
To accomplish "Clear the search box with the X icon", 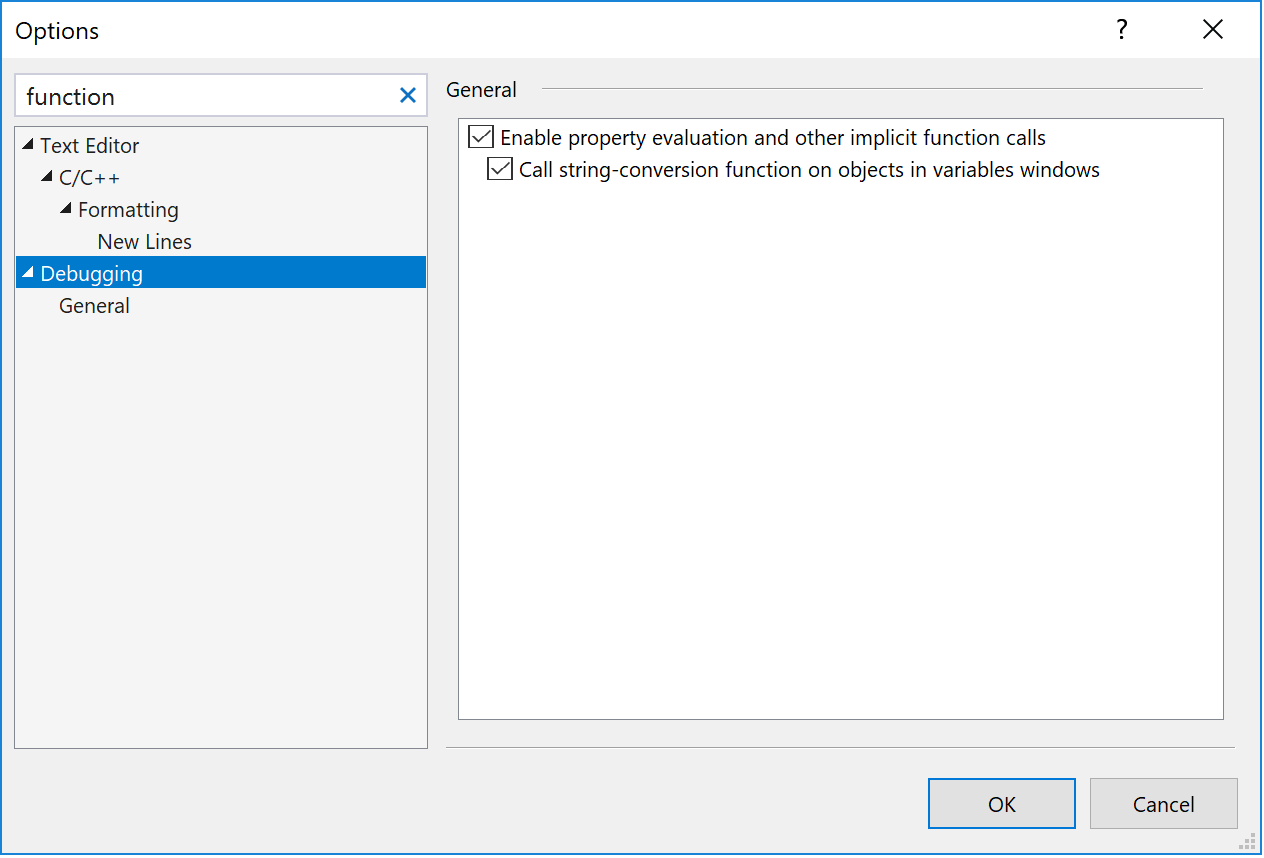I will pos(407,95).
